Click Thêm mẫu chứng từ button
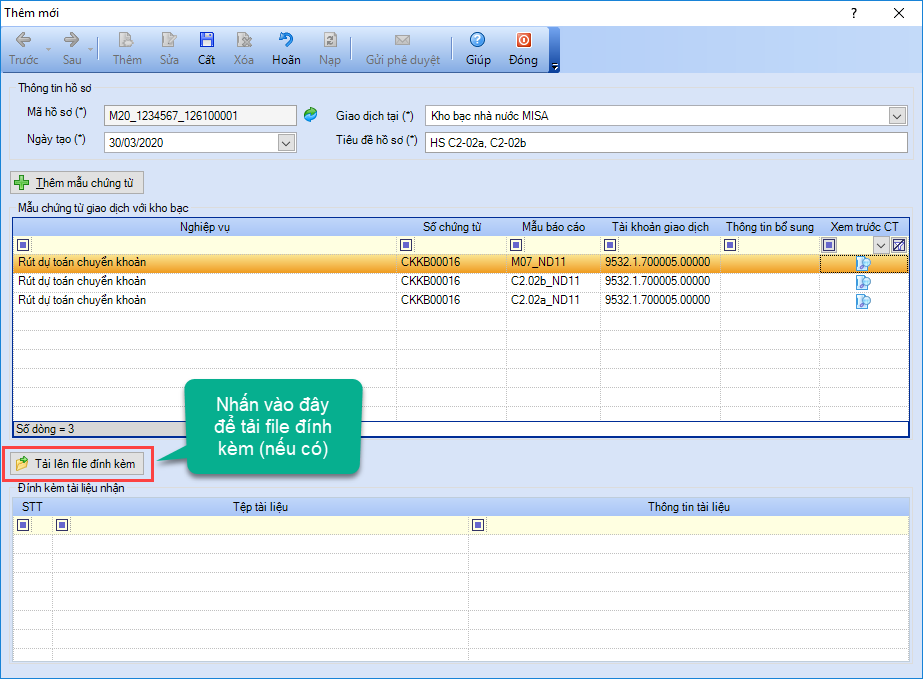 tap(77, 183)
